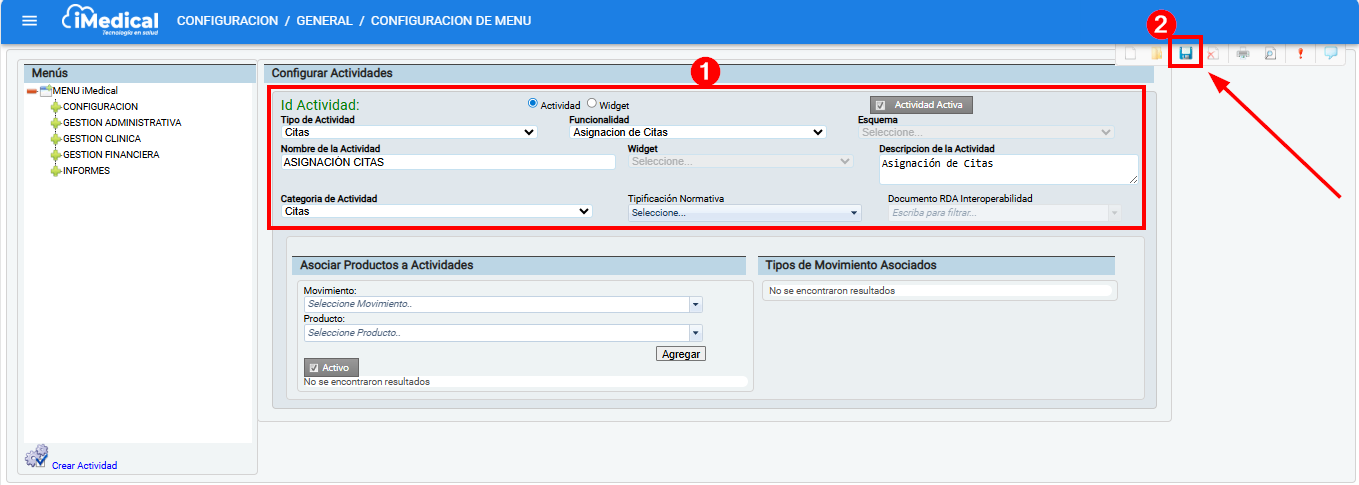Expand the GESTION CLINICA tree node
Viewport: 1359px width, 485px height.
pyautogui.click(x=56, y=139)
